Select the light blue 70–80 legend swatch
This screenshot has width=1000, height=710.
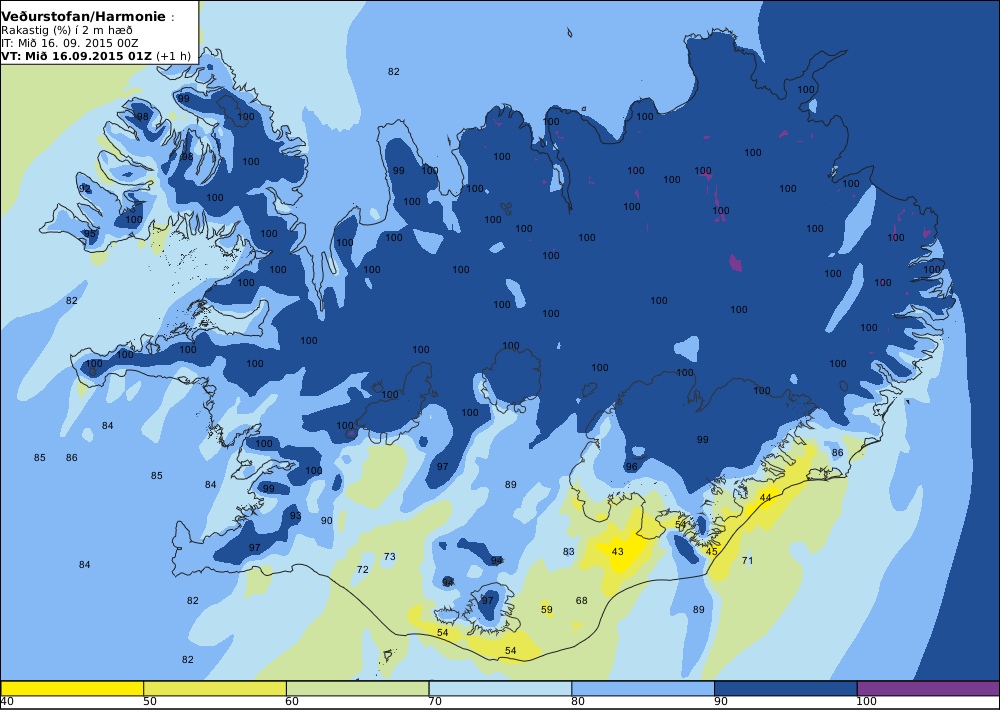(500, 688)
